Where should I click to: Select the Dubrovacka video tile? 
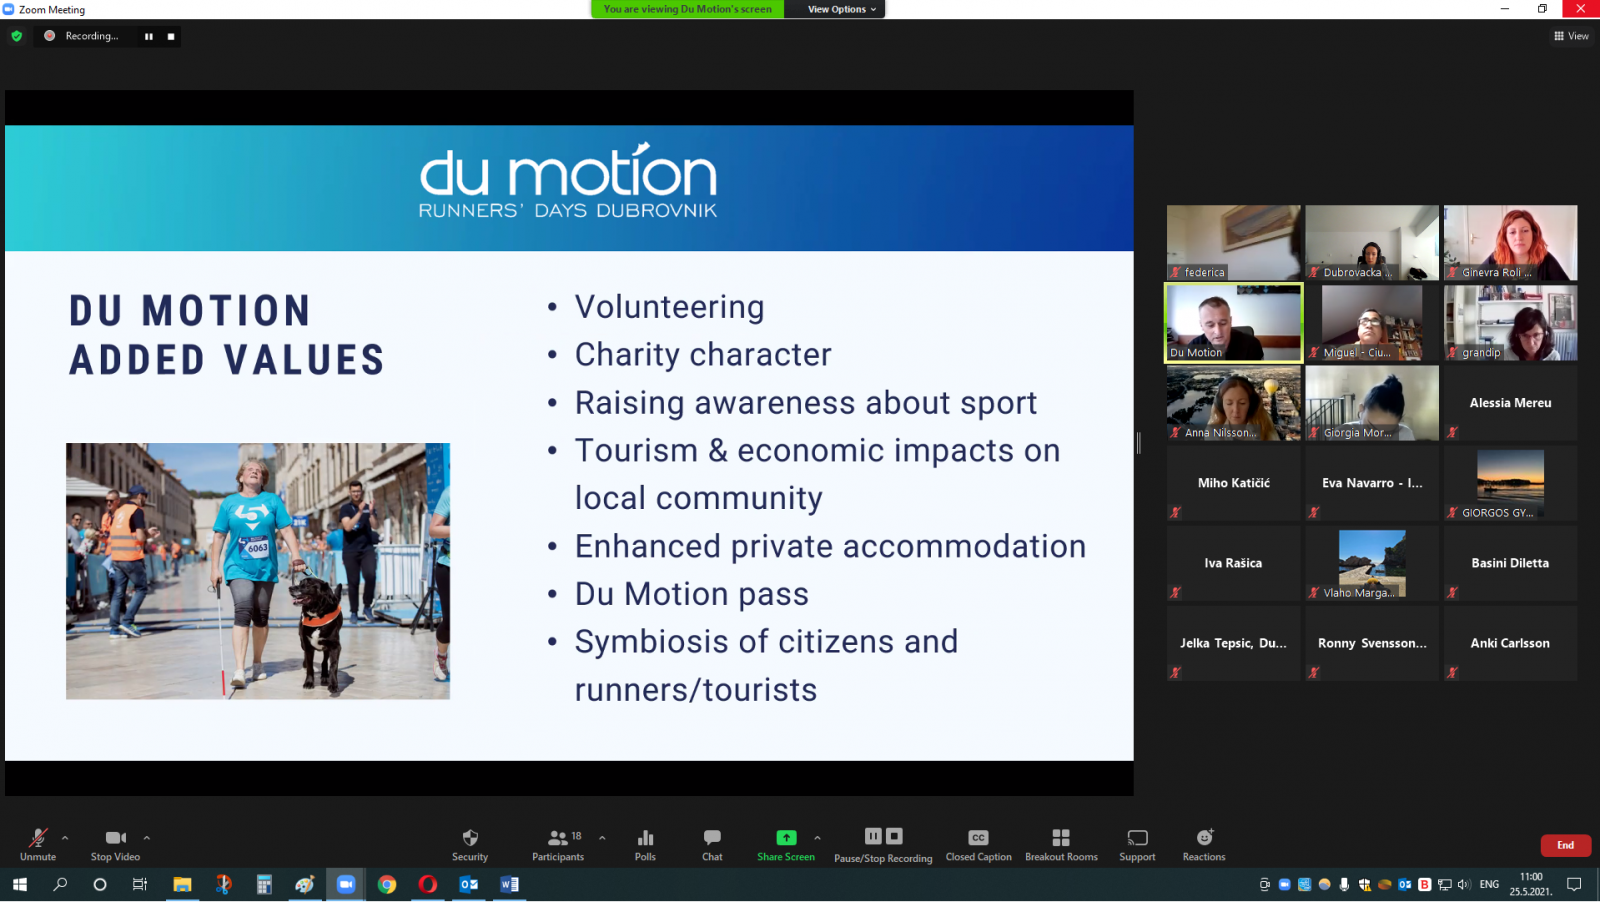click(x=1372, y=243)
